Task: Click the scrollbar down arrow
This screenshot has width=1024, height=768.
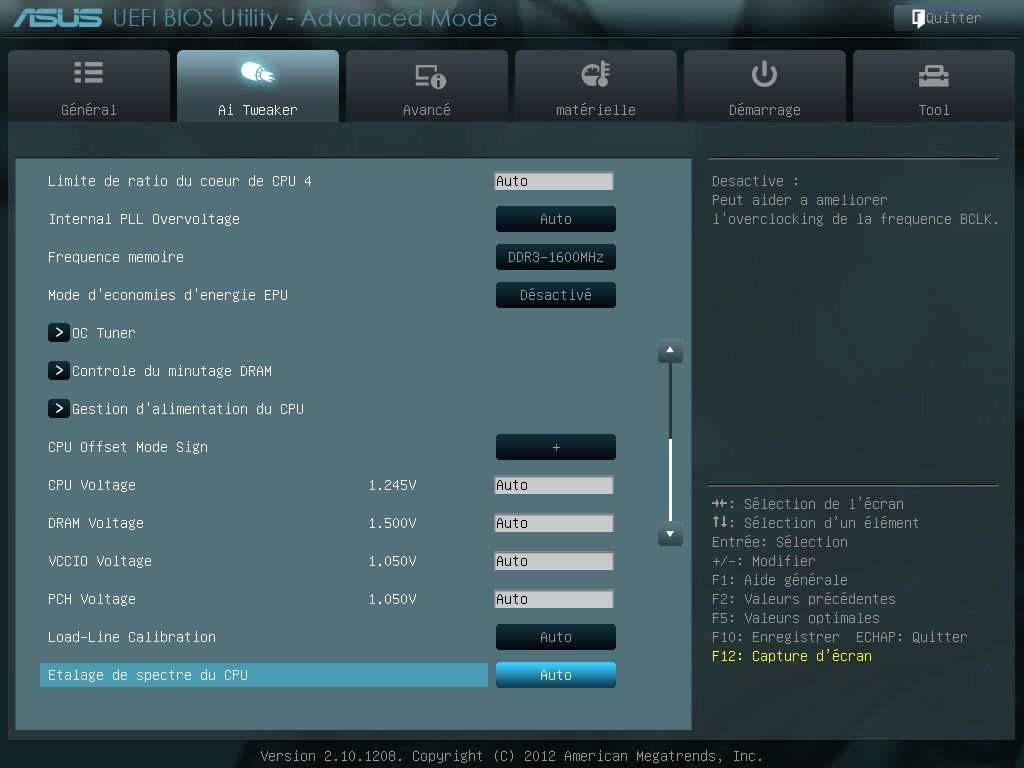Action: pos(670,535)
